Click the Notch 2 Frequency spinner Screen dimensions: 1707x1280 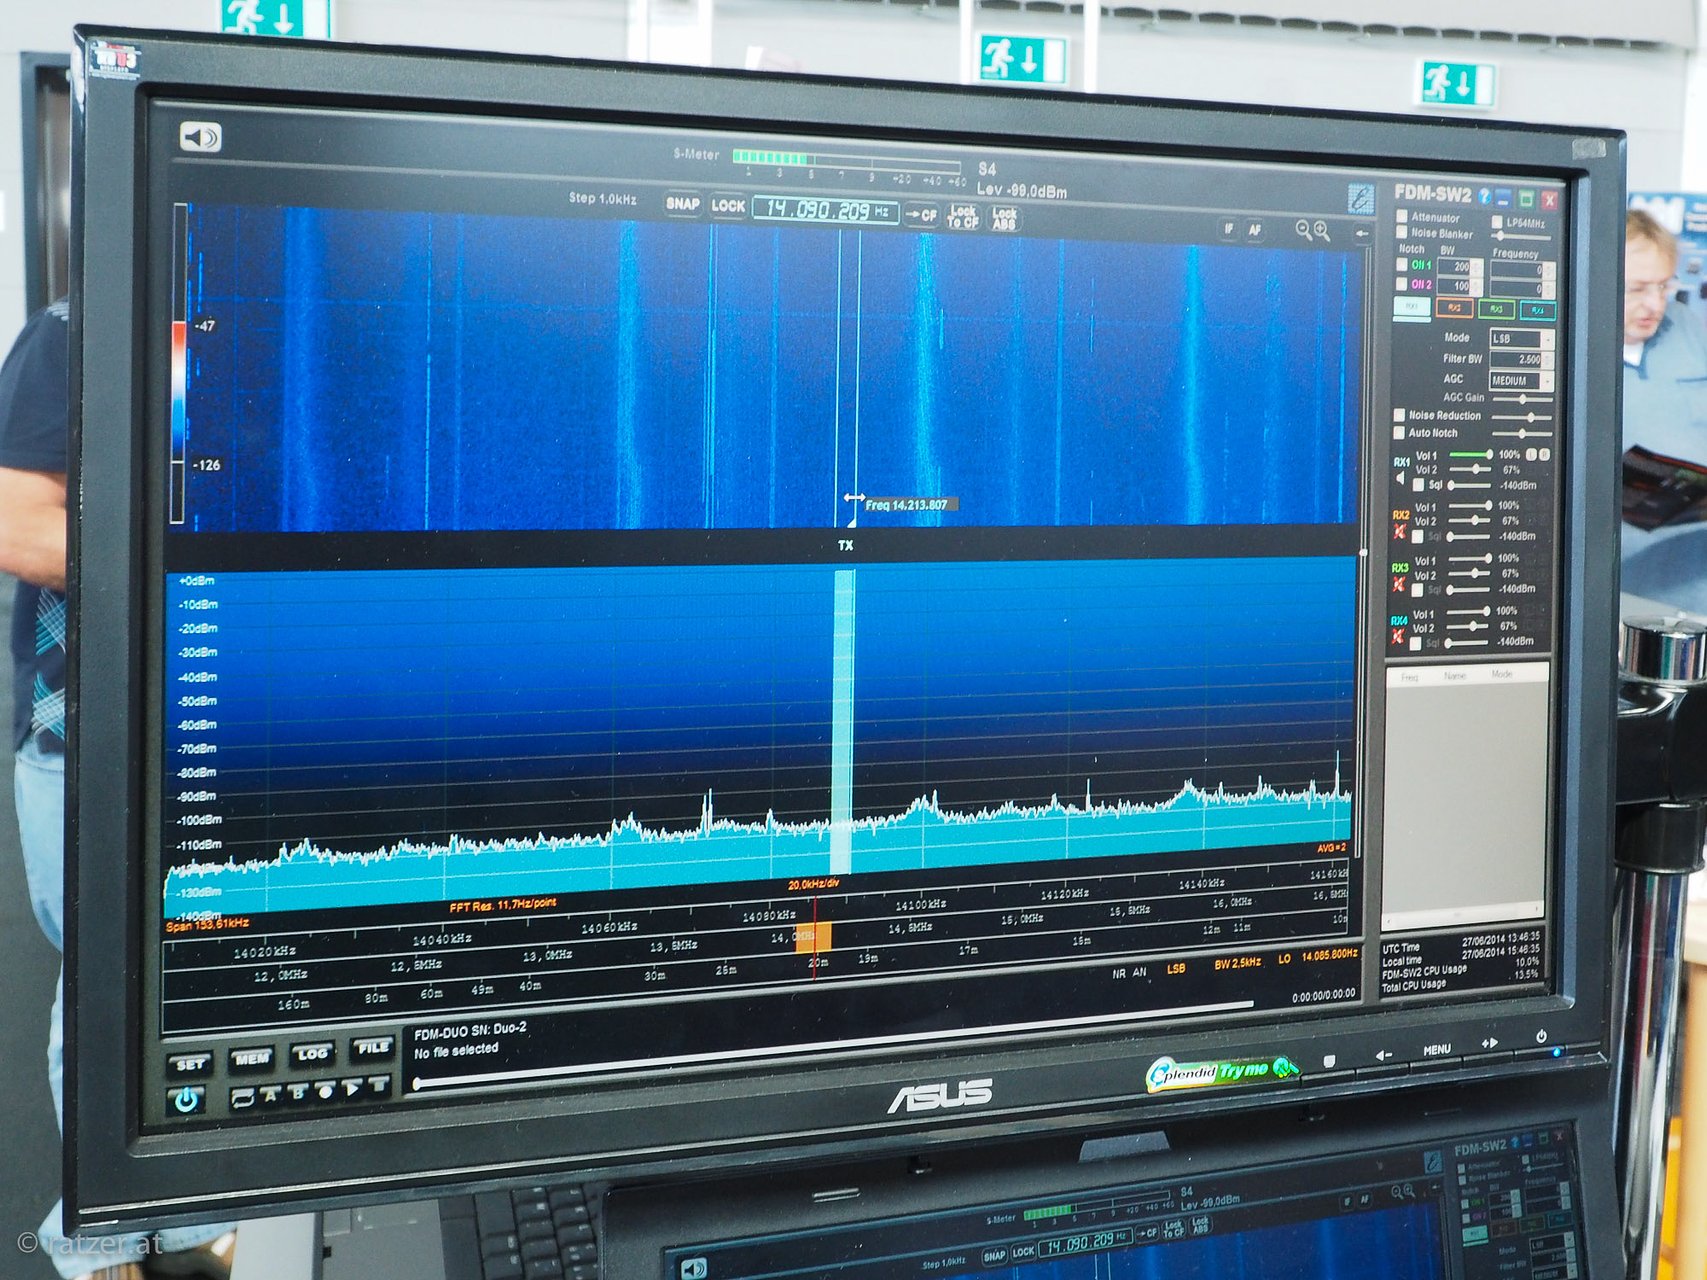click(1523, 290)
